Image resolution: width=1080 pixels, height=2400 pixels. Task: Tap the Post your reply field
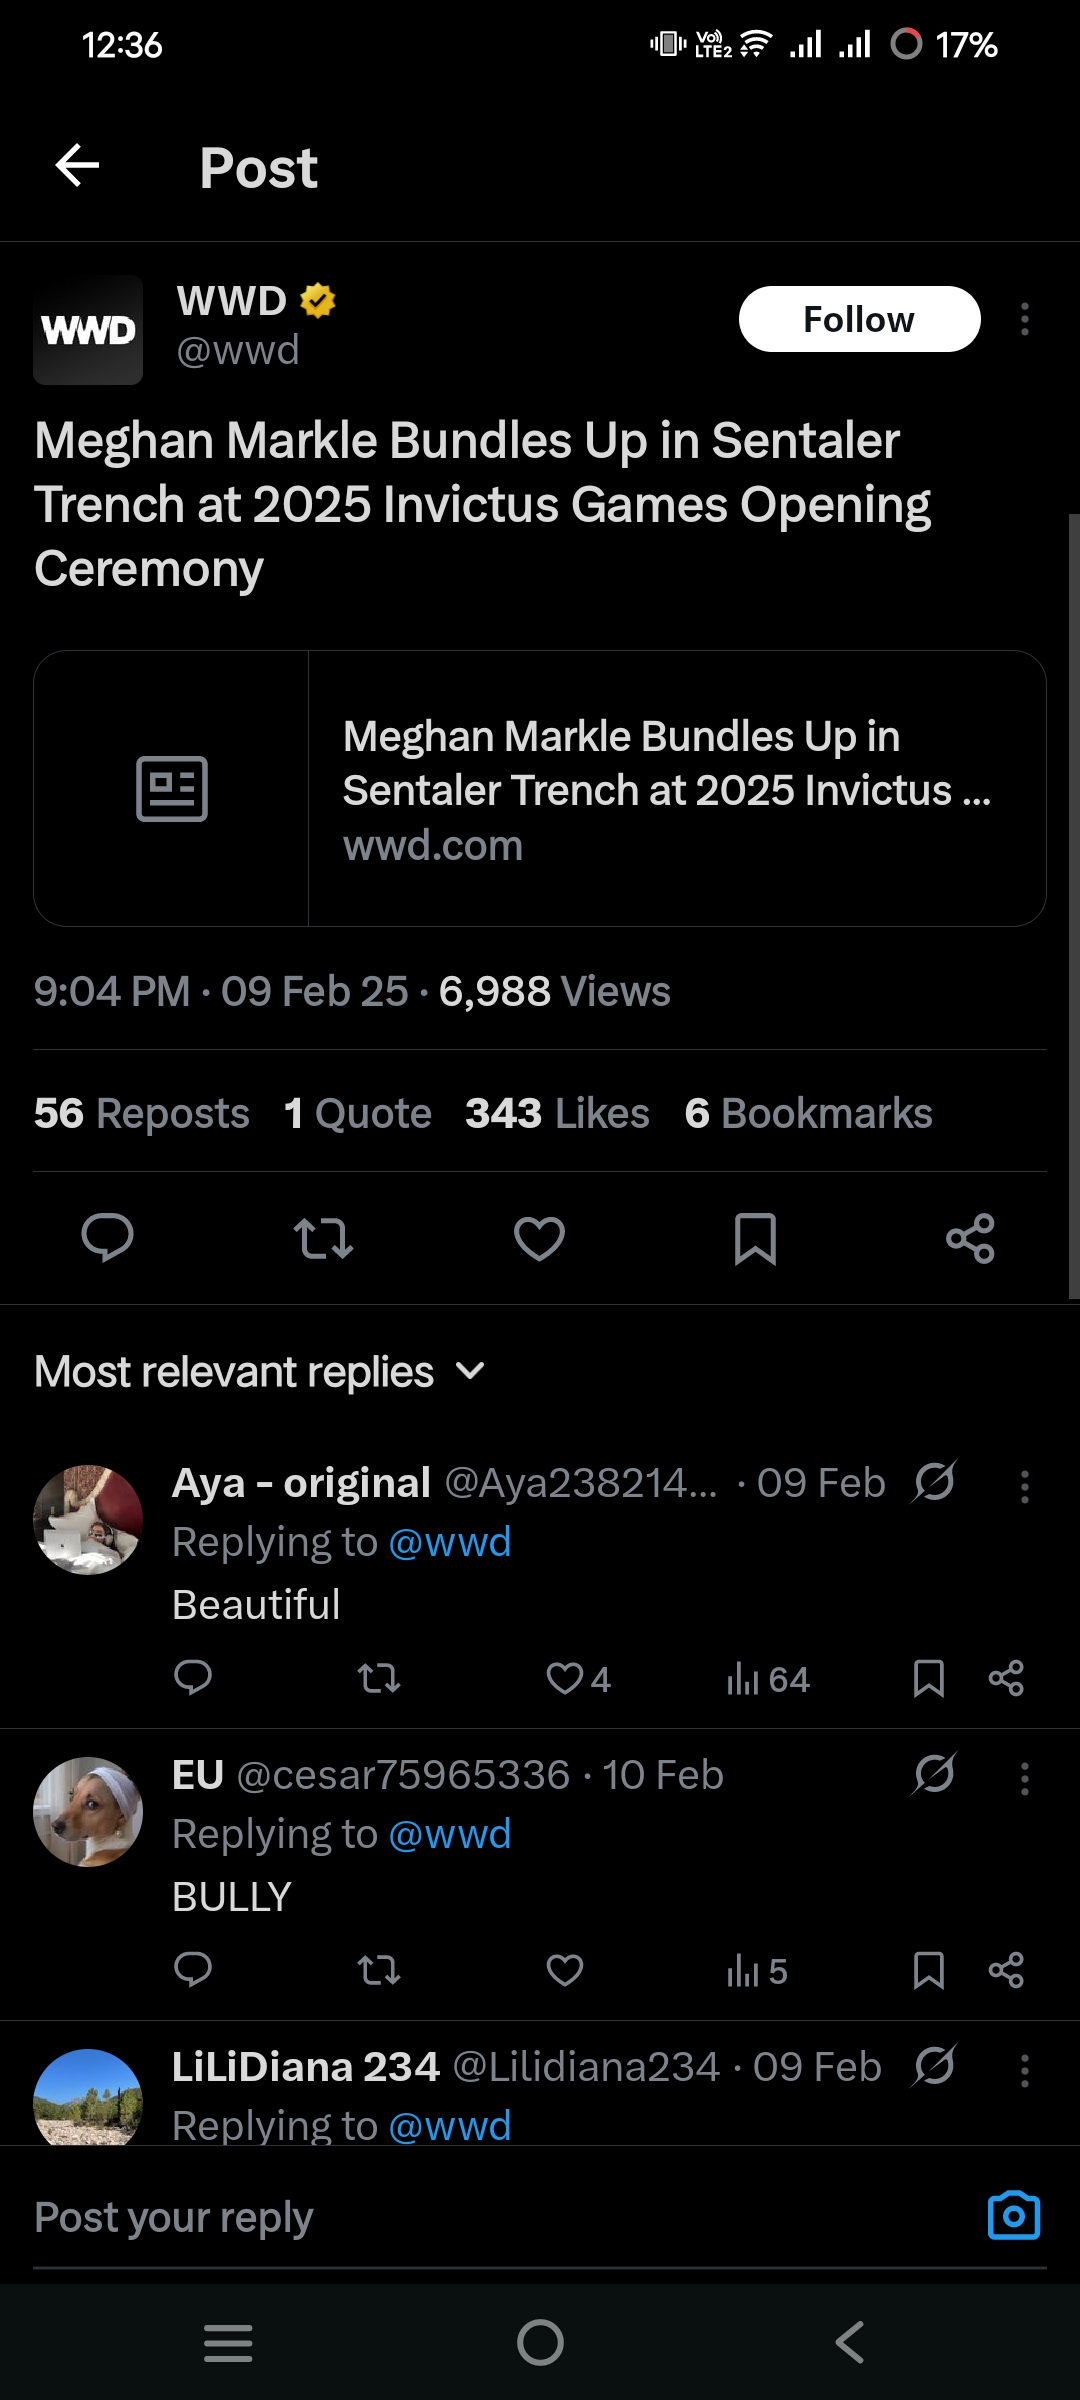point(480,2217)
